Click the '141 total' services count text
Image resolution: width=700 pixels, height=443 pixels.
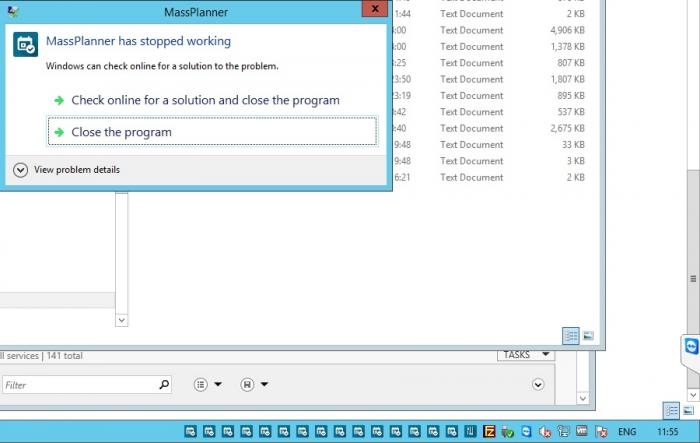[65, 356]
